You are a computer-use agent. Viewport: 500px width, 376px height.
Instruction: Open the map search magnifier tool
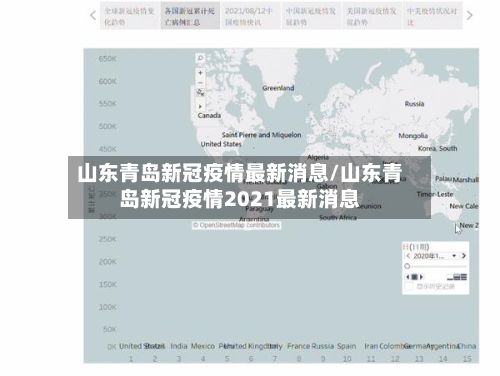pyautogui.click(x=200, y=58)
